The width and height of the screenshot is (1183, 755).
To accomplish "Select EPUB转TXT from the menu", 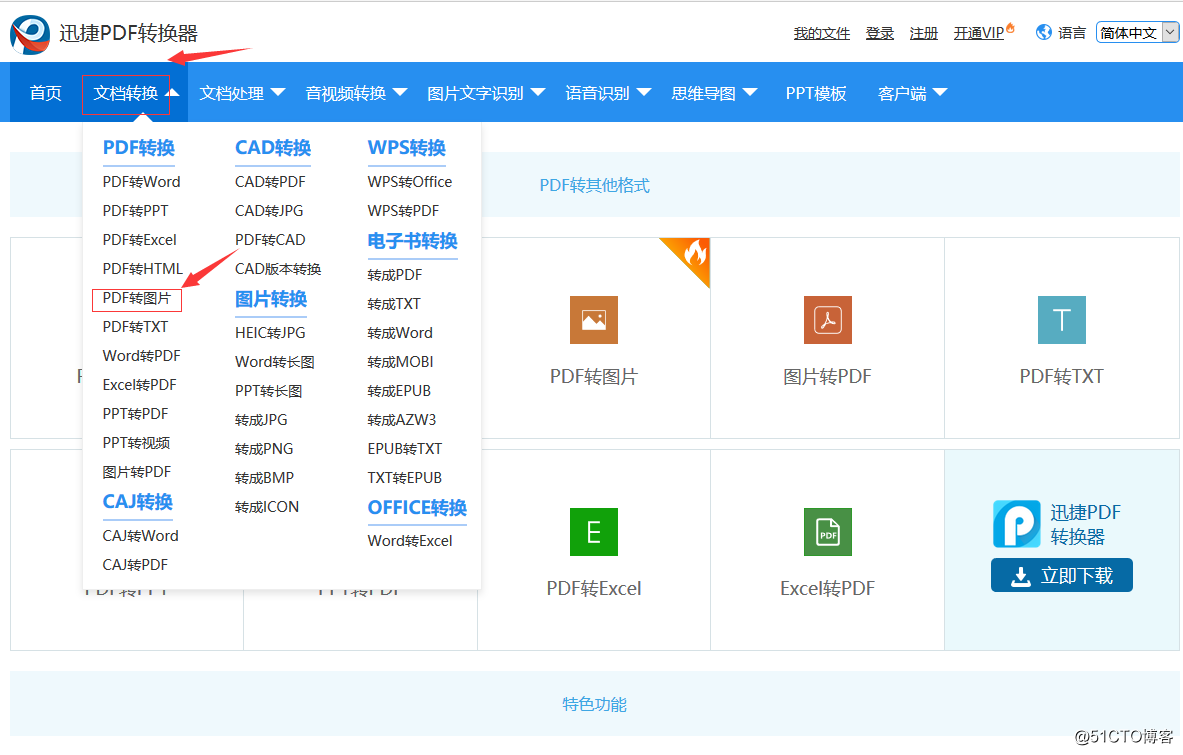I will [x=404, y=449].
